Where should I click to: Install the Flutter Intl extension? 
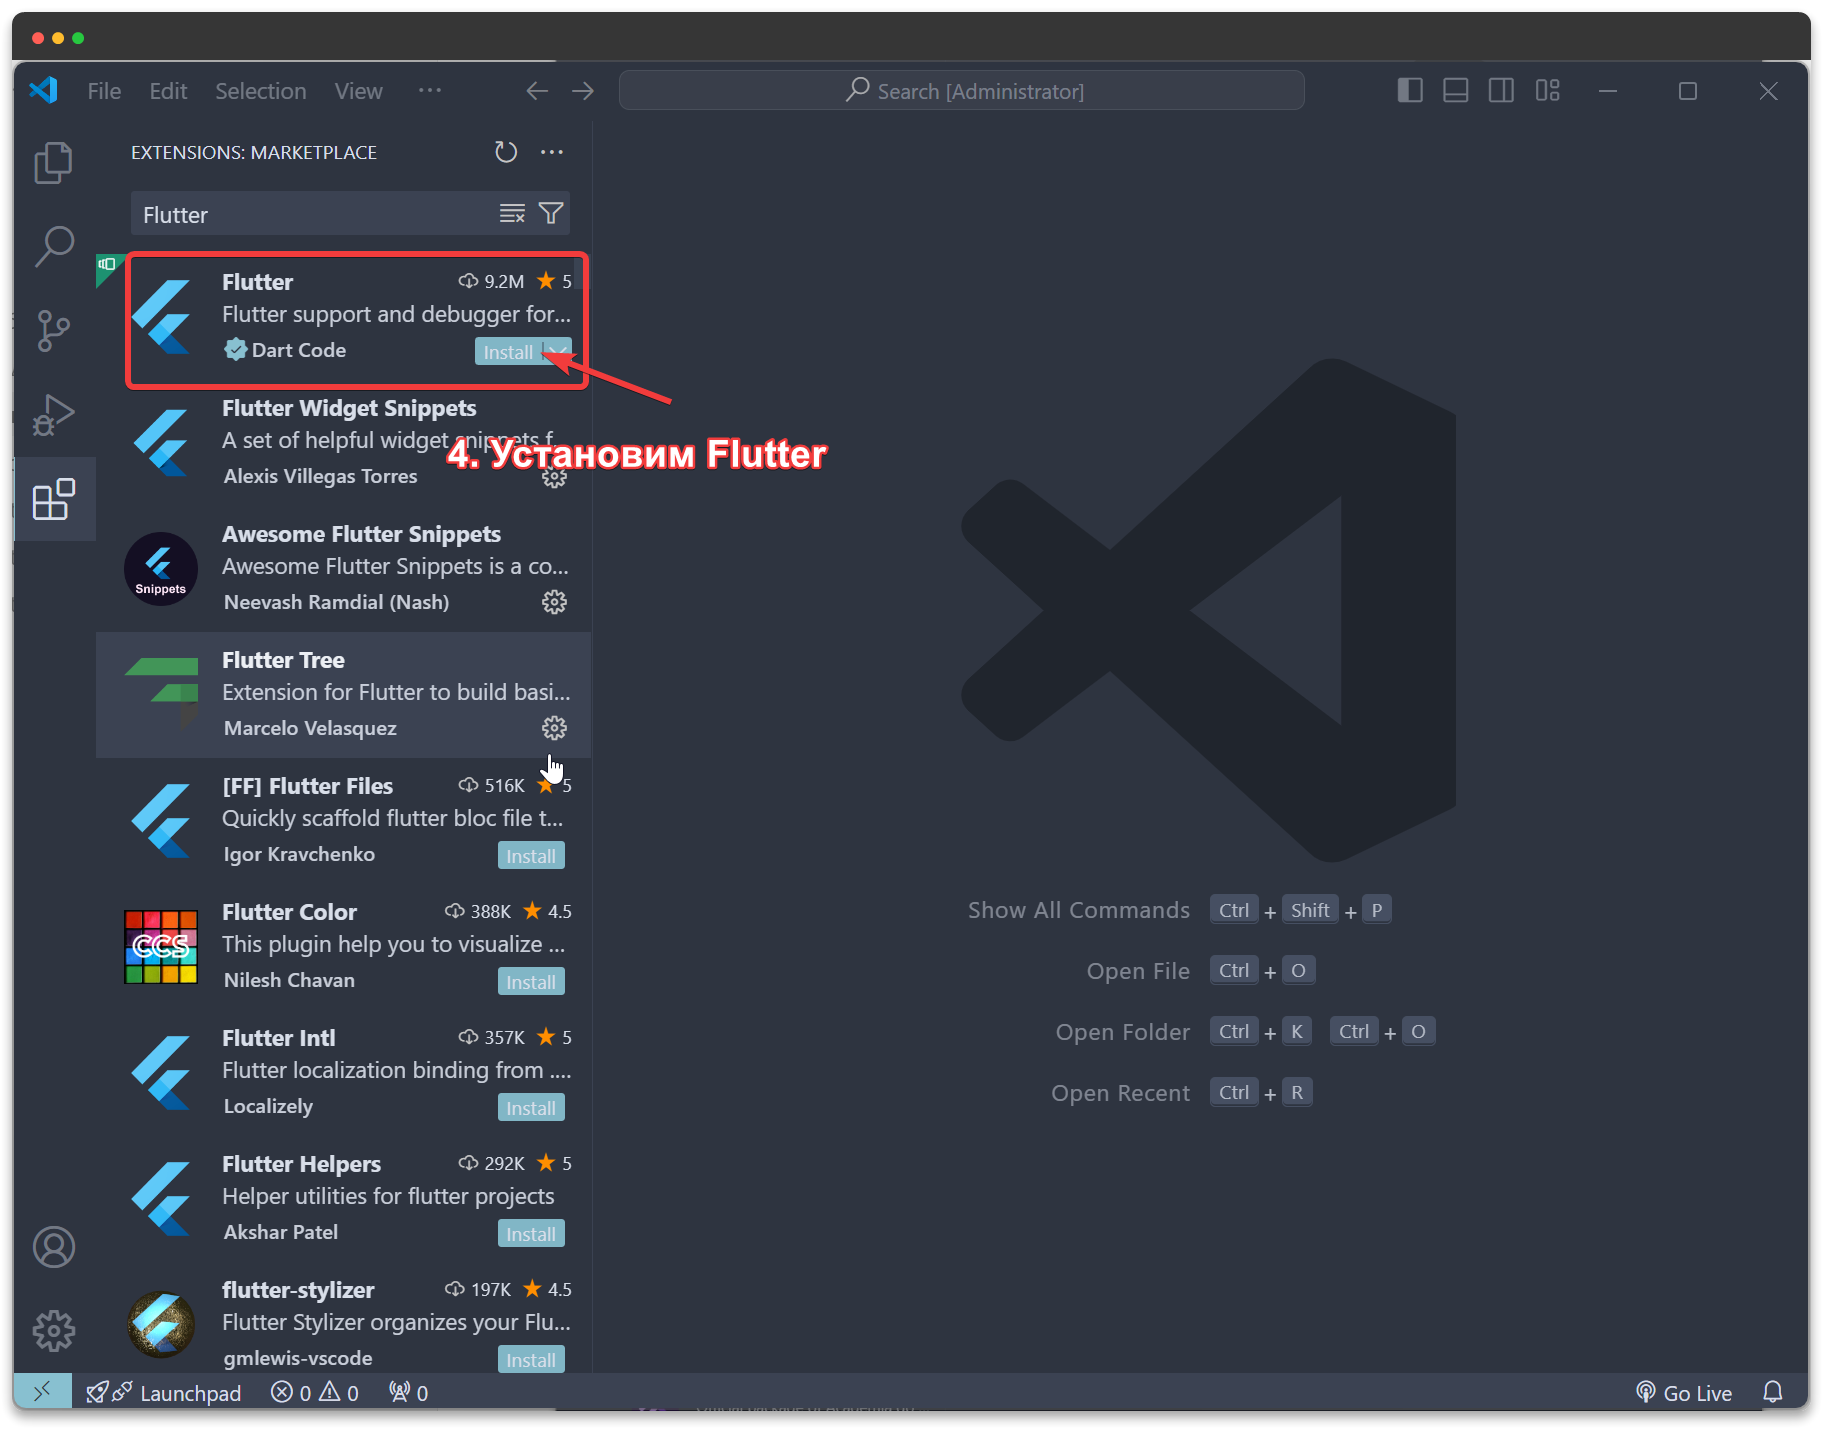(x=531, y=1107)
